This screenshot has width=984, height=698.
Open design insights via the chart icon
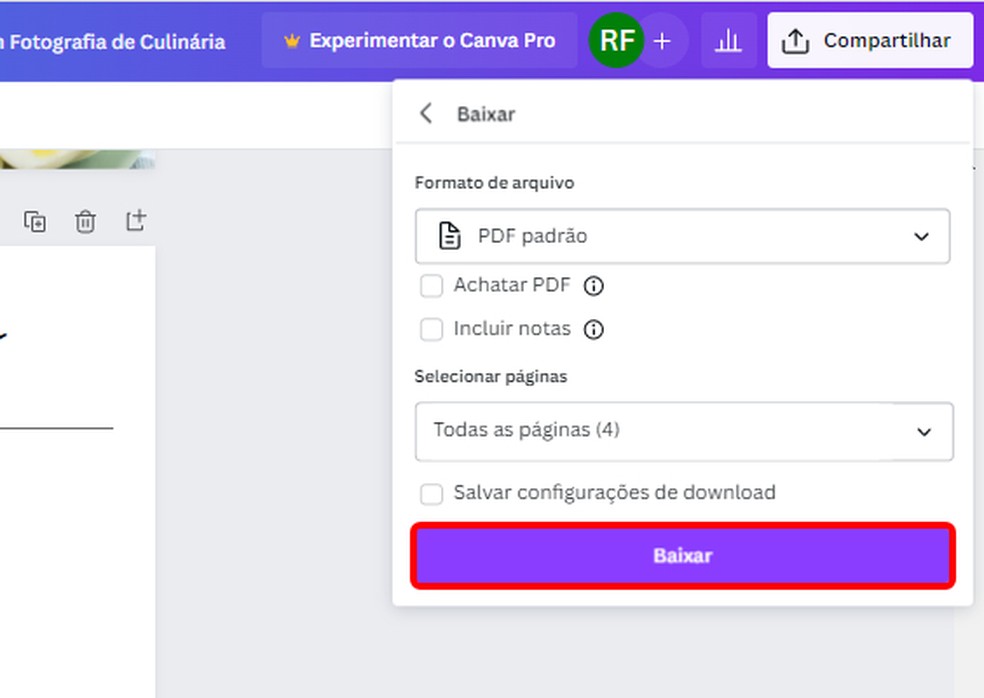pyautogui.click(x=729, y=40)
